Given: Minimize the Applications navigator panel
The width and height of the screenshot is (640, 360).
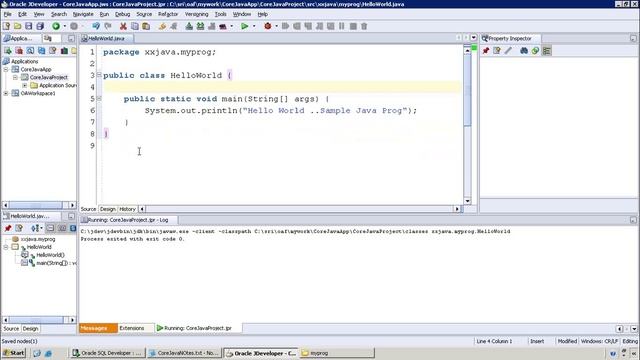Looking at the screenshot, I should pyautogui.click(x=71, y=38).
